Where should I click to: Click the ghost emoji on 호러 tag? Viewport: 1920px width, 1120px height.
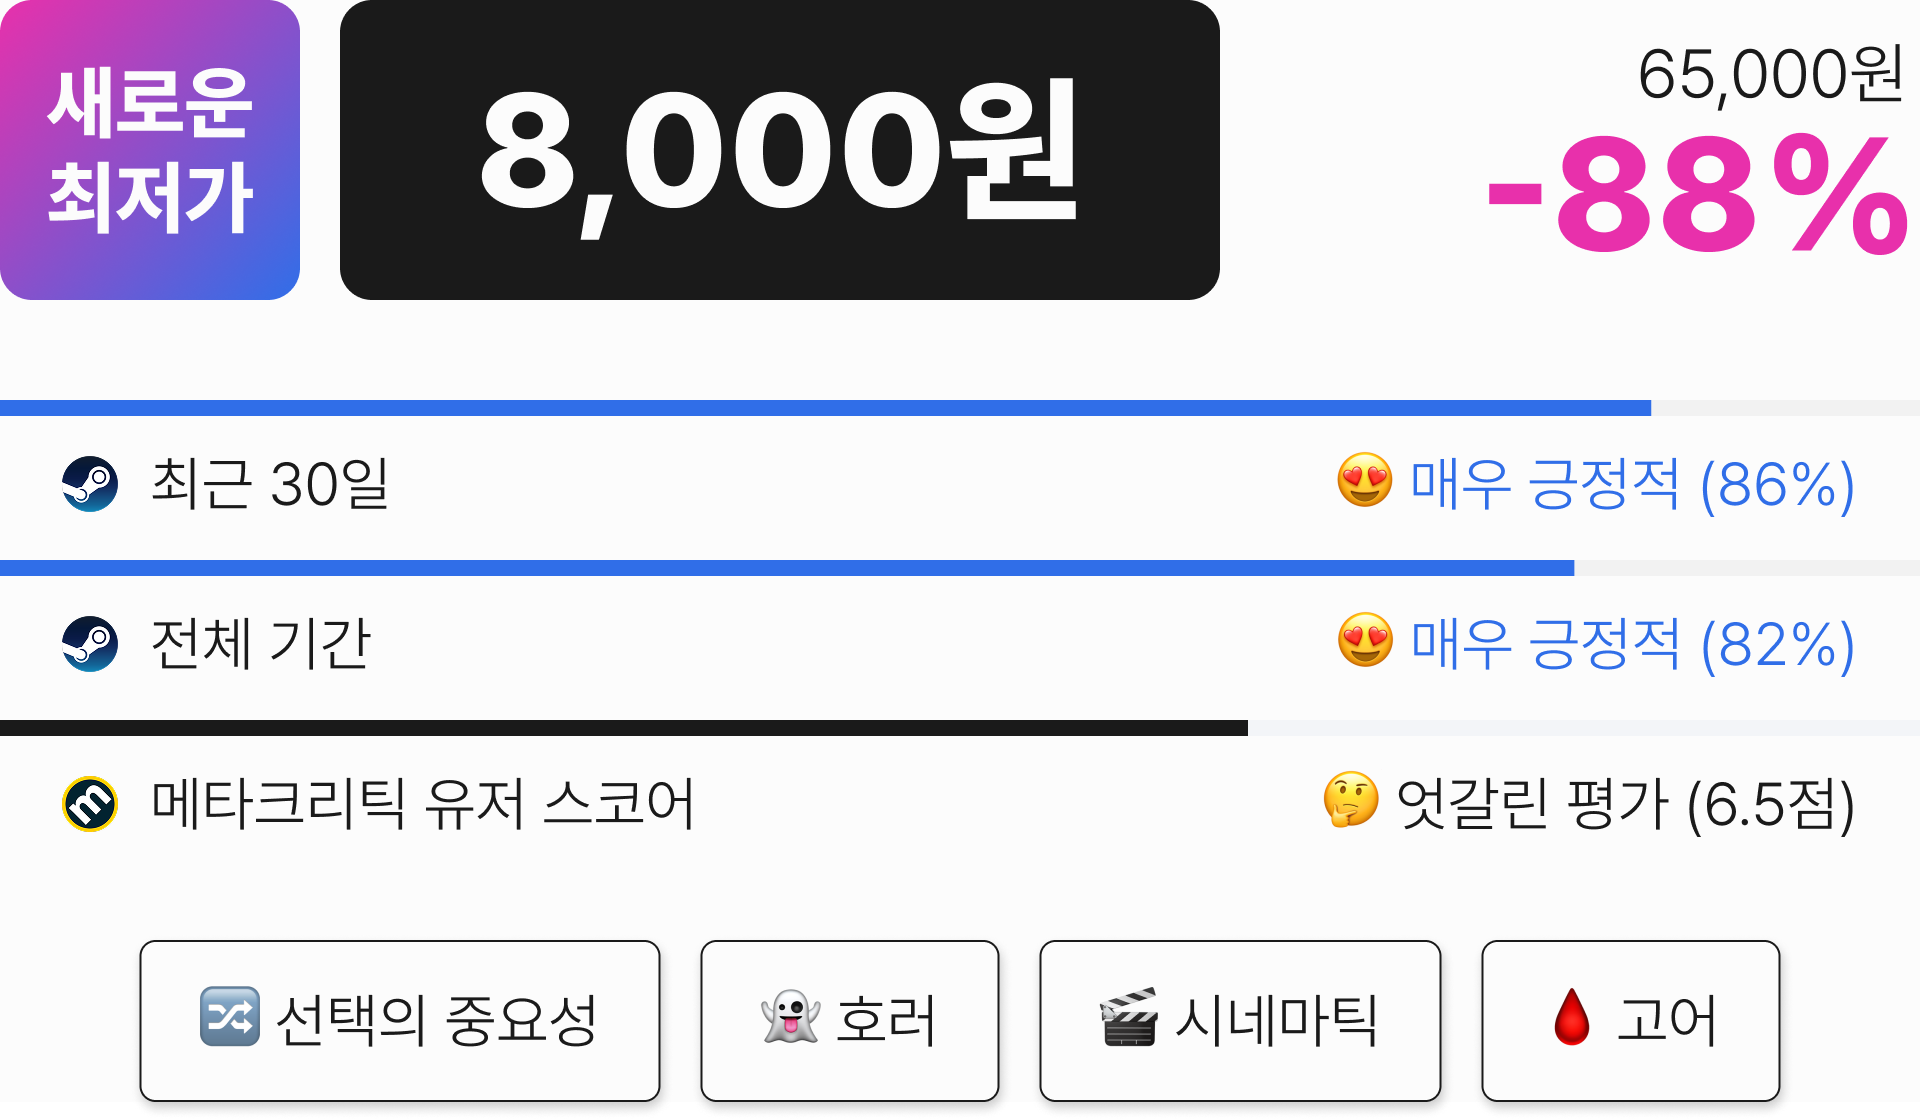pyautogui.click(x=790, y=1017)
